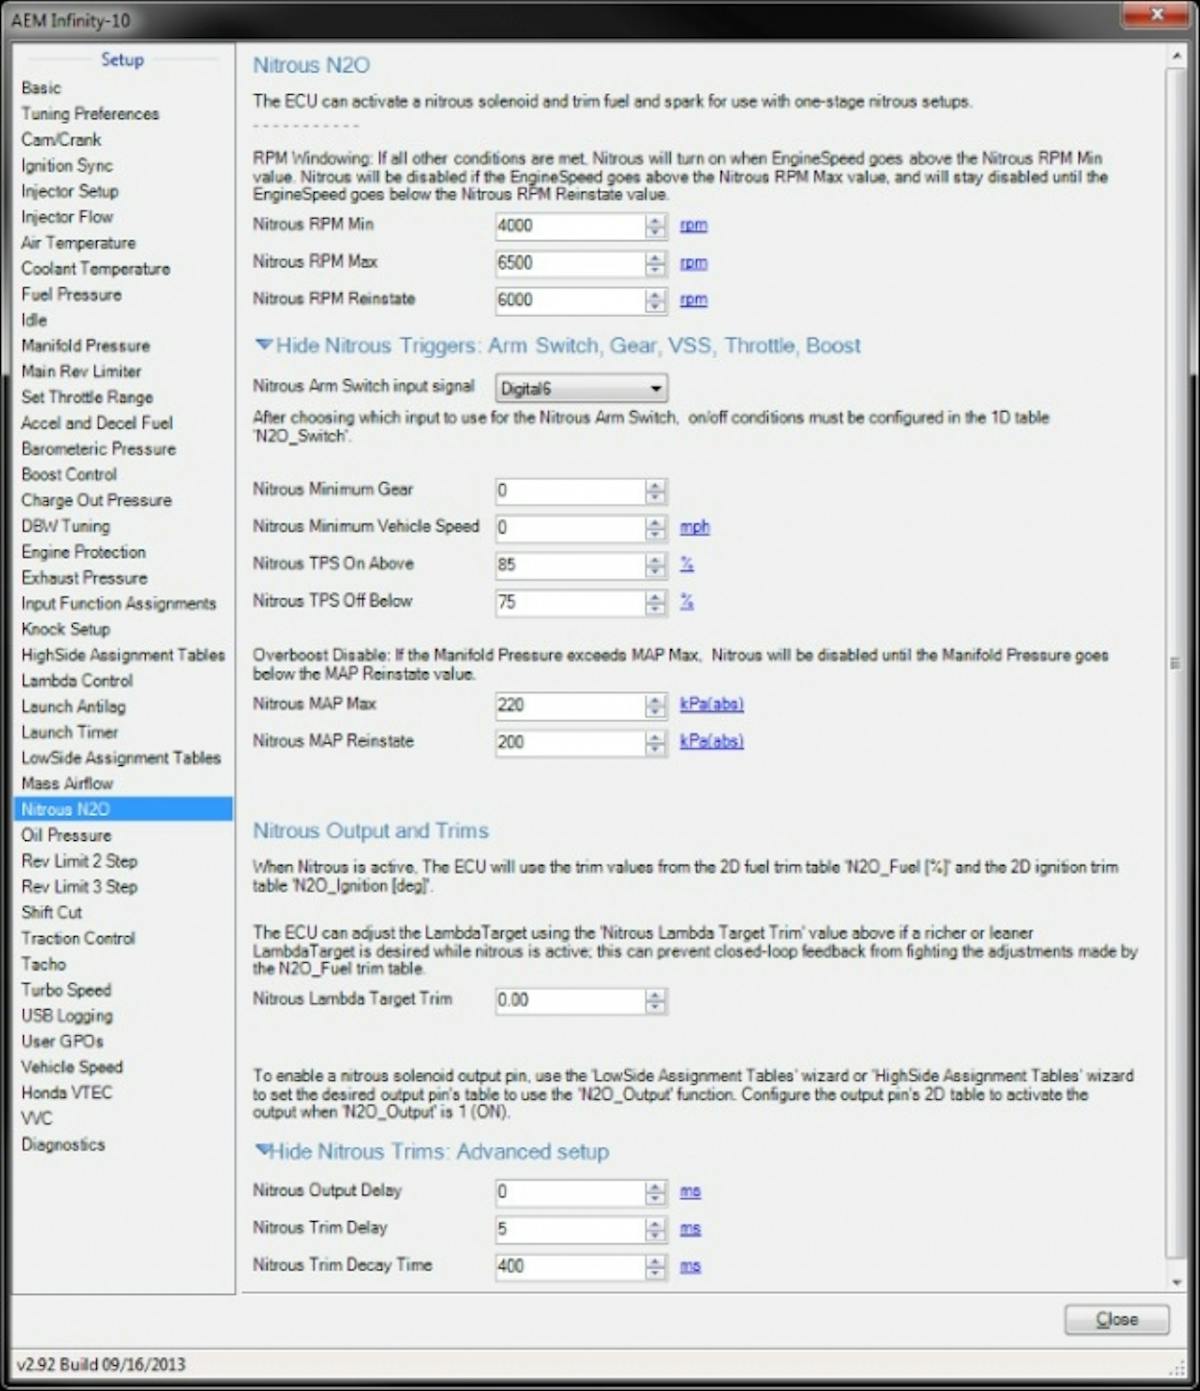
Task: Click the rpm link beside Nitrous RPM Min
Action: pyautogui.click(x=693, y=225)
